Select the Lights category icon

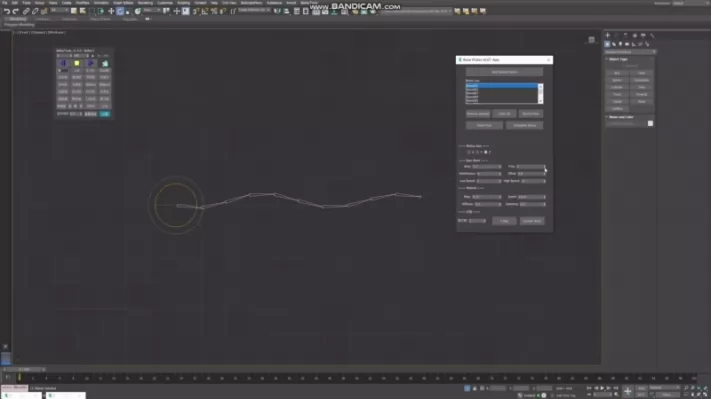620,44
